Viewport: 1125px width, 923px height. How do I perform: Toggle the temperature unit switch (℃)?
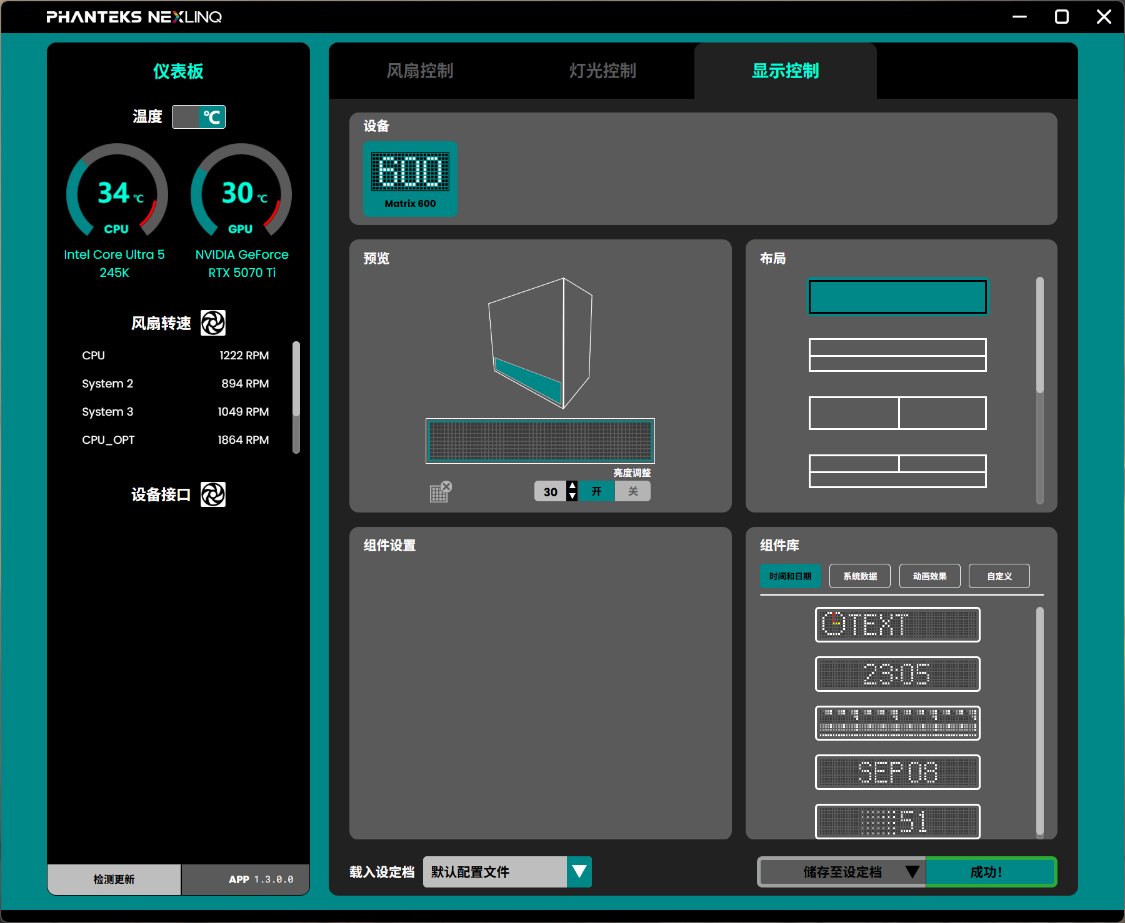tap(199, 117)
